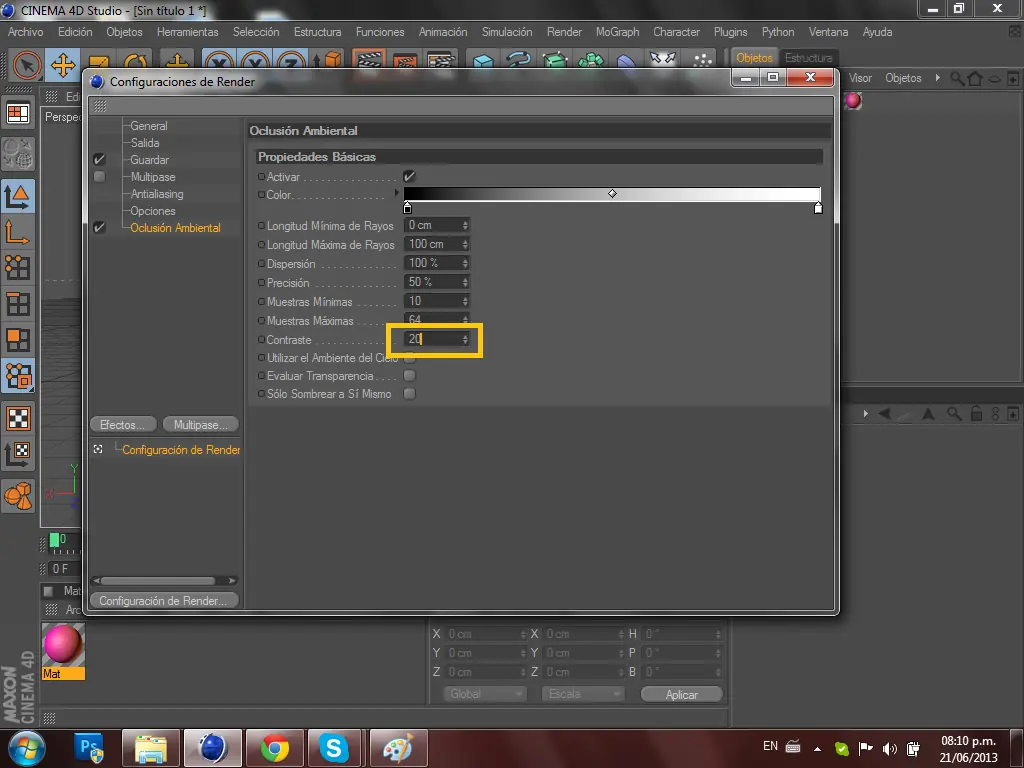
Task: Click the Dispersión stepper arrows
Action: pyautogui.click(x=465, y=263)
